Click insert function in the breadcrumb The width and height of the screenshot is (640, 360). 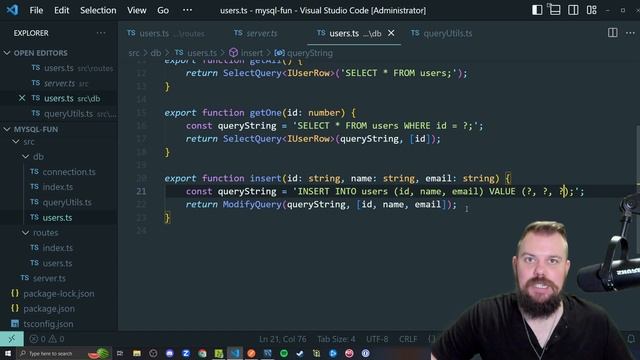coord(247,53)
